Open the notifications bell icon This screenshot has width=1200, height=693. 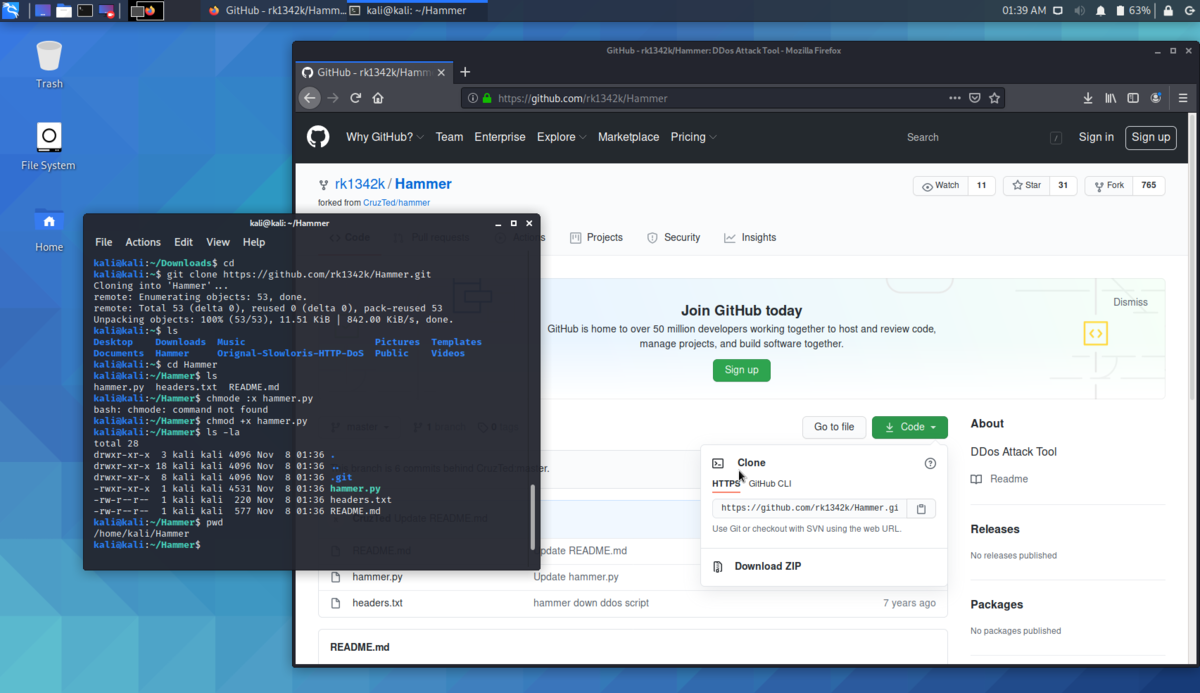(1100, 11)
